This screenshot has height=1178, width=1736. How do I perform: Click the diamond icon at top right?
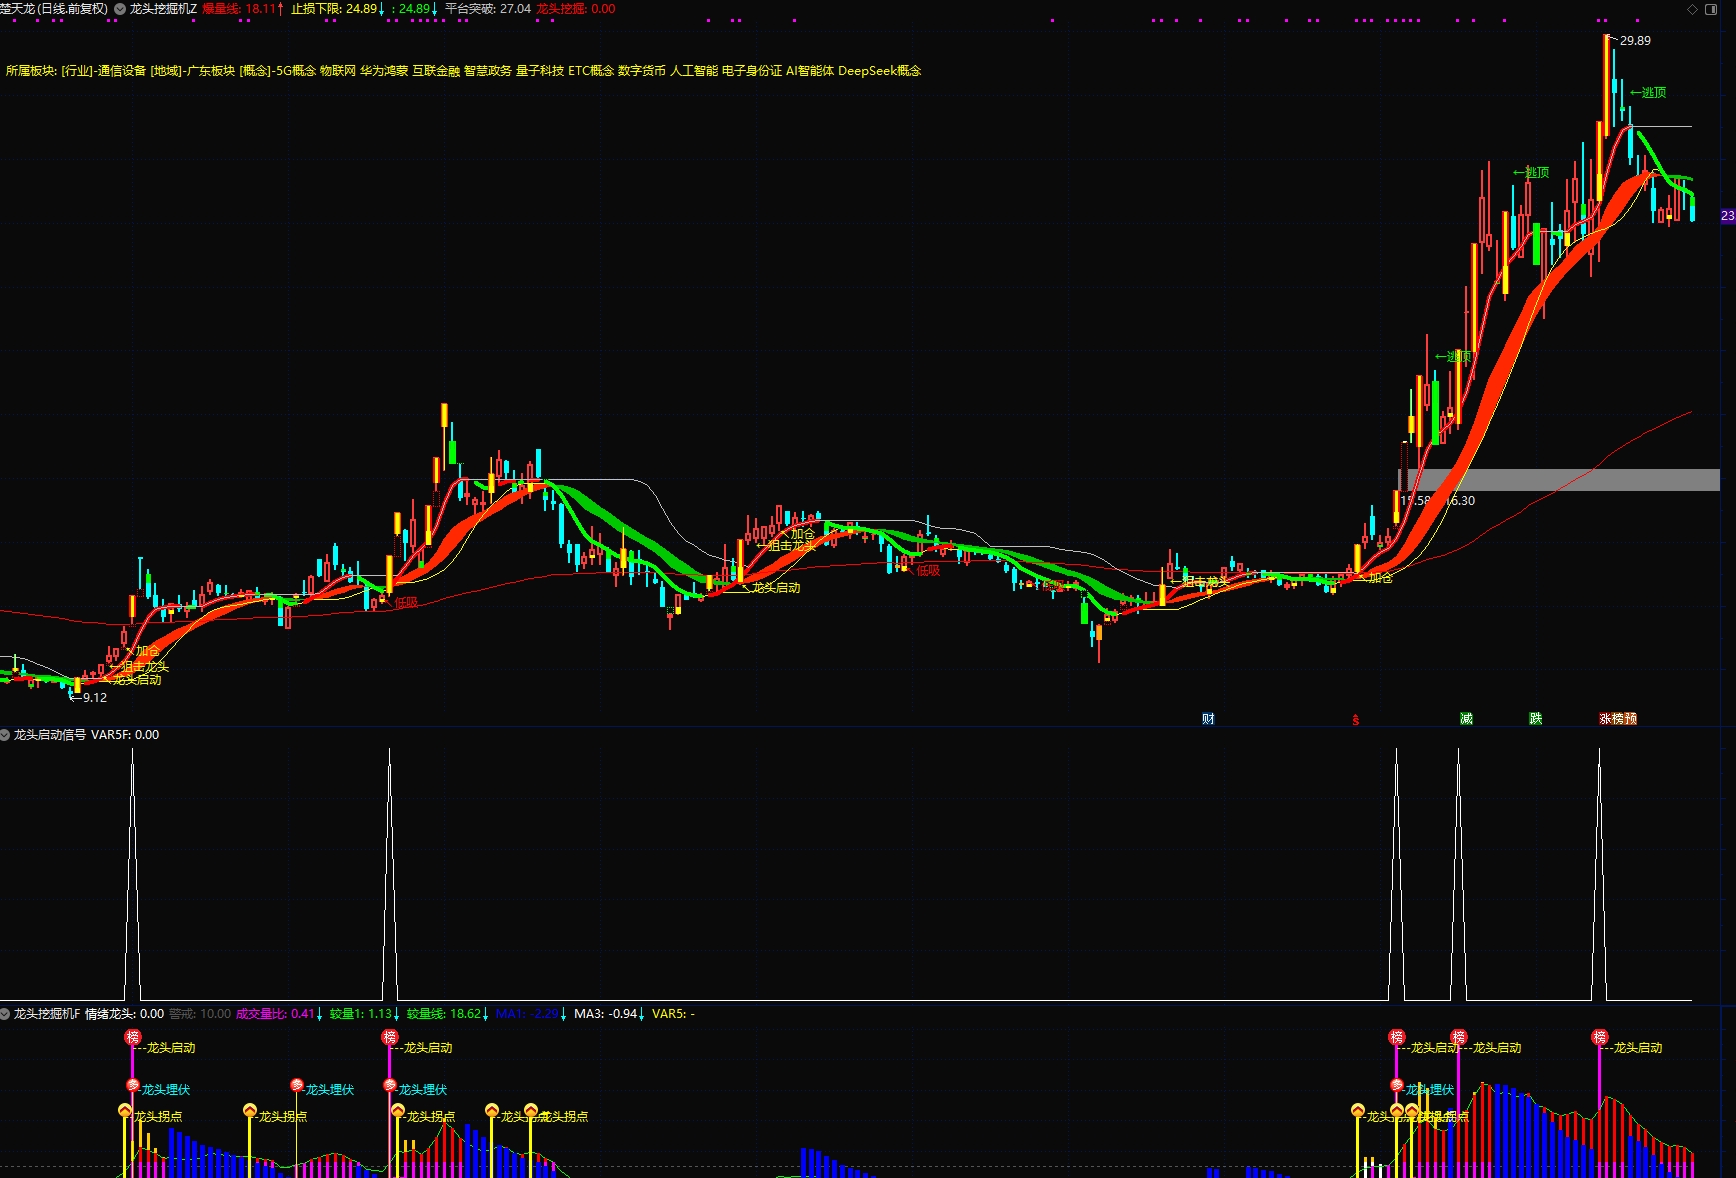[x=1692, y=9]
